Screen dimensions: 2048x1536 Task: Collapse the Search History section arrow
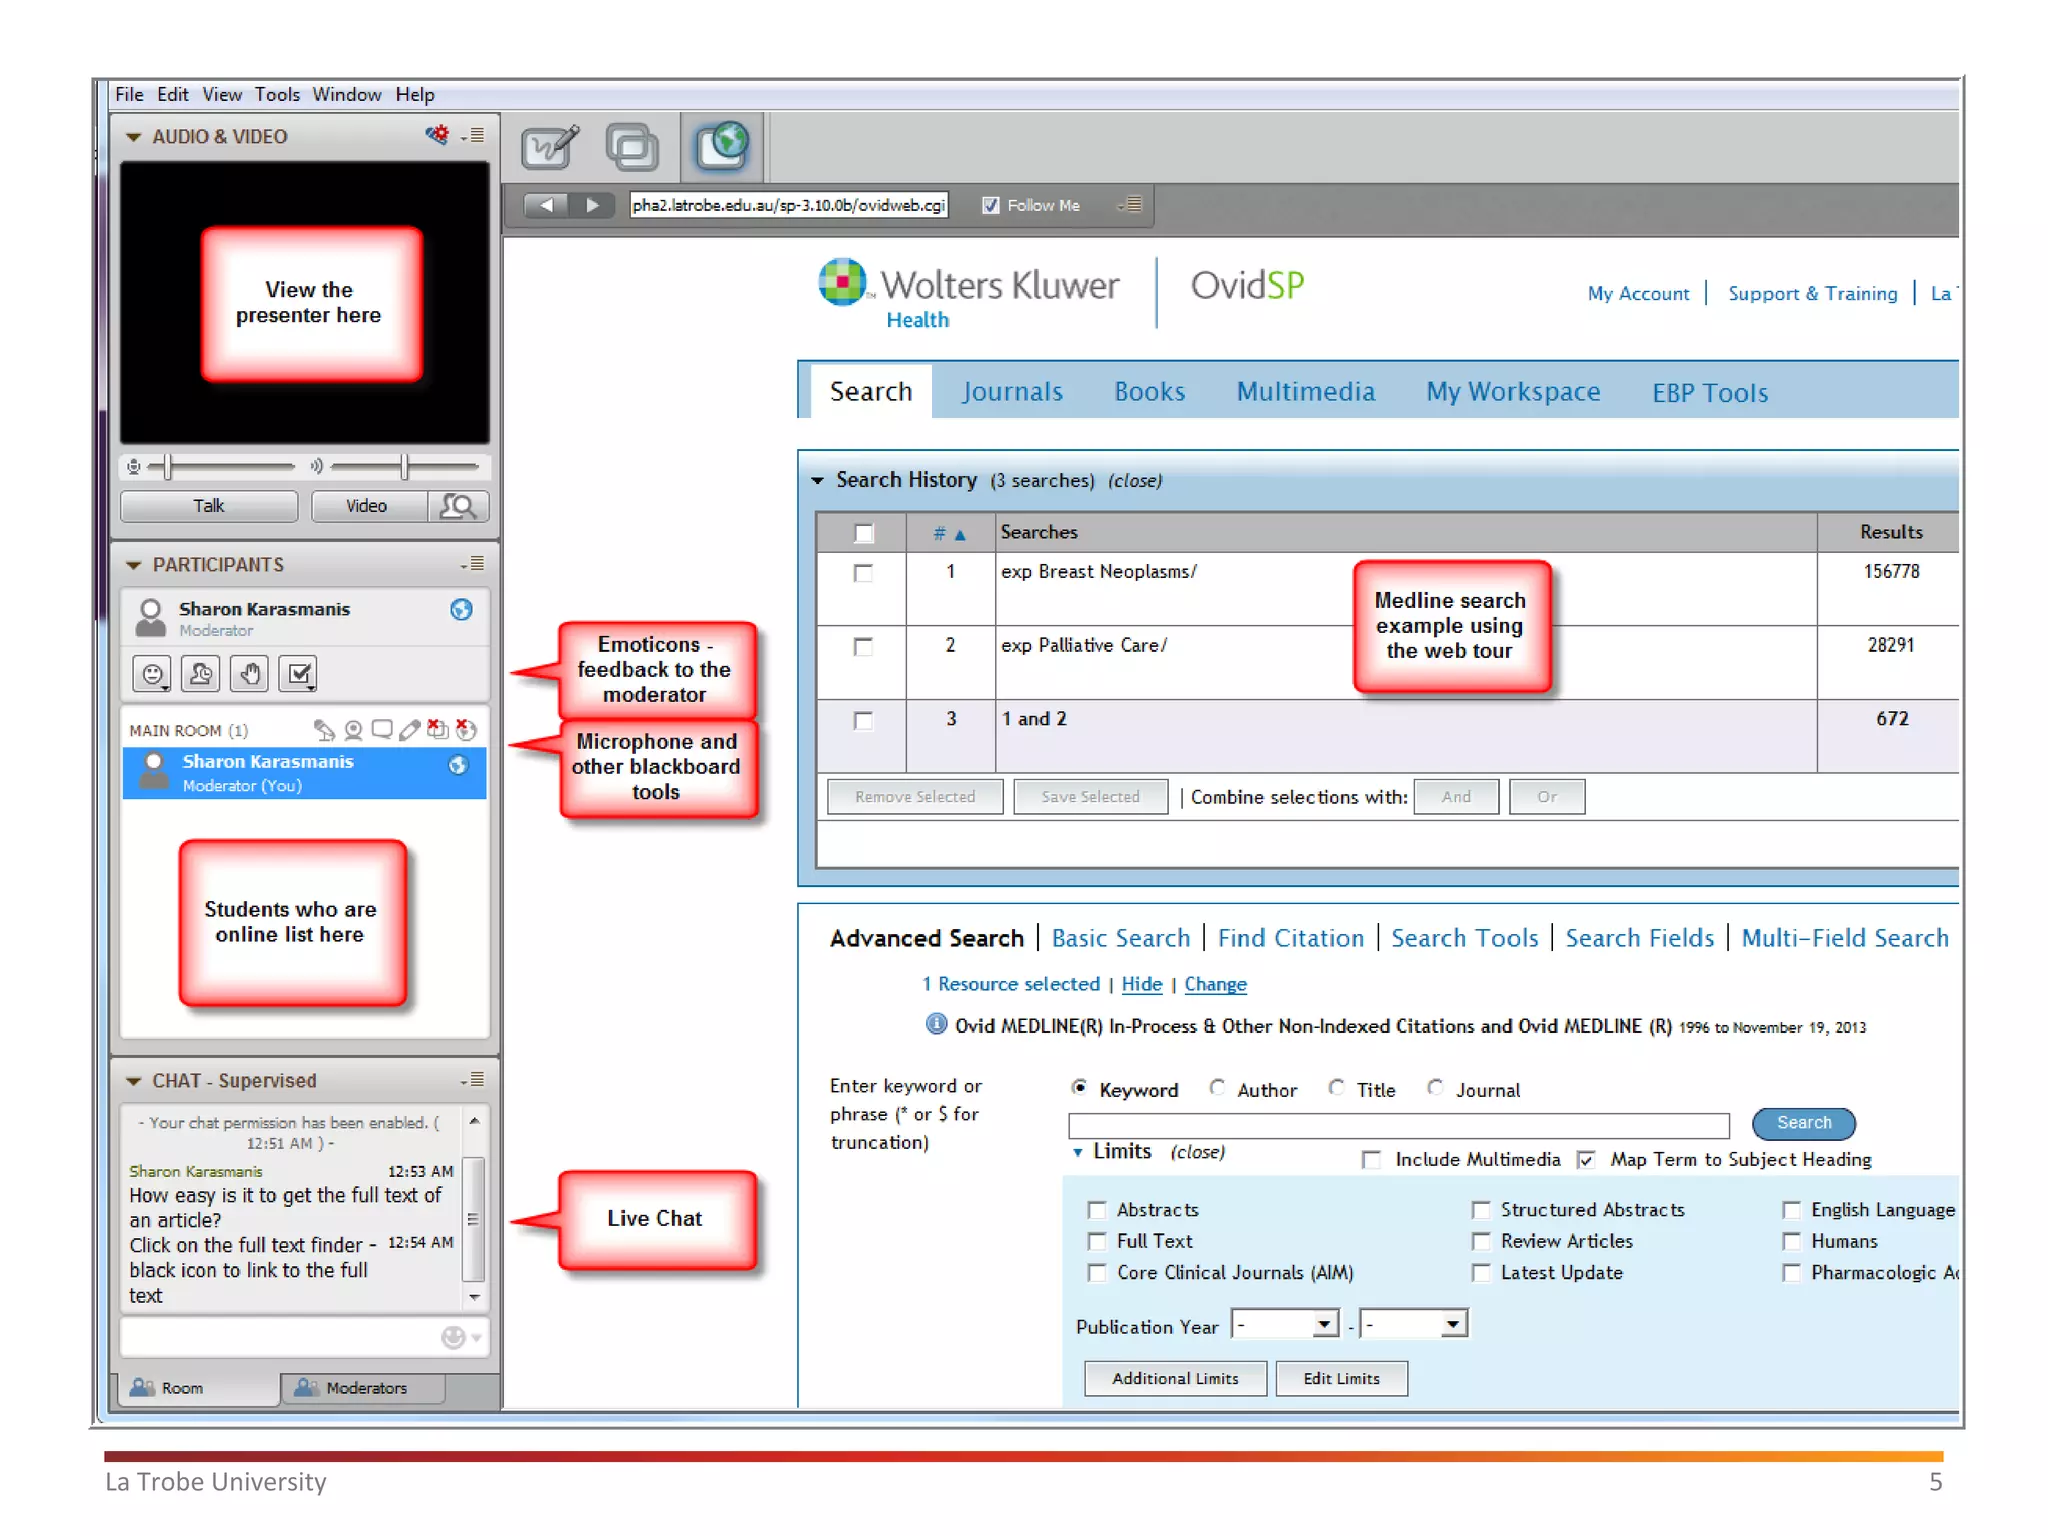(817, 481)
